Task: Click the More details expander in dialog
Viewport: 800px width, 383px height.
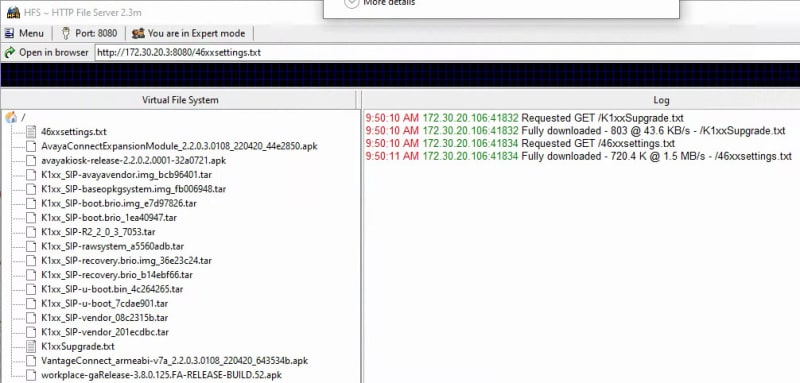Action: (x=380, y=3)
